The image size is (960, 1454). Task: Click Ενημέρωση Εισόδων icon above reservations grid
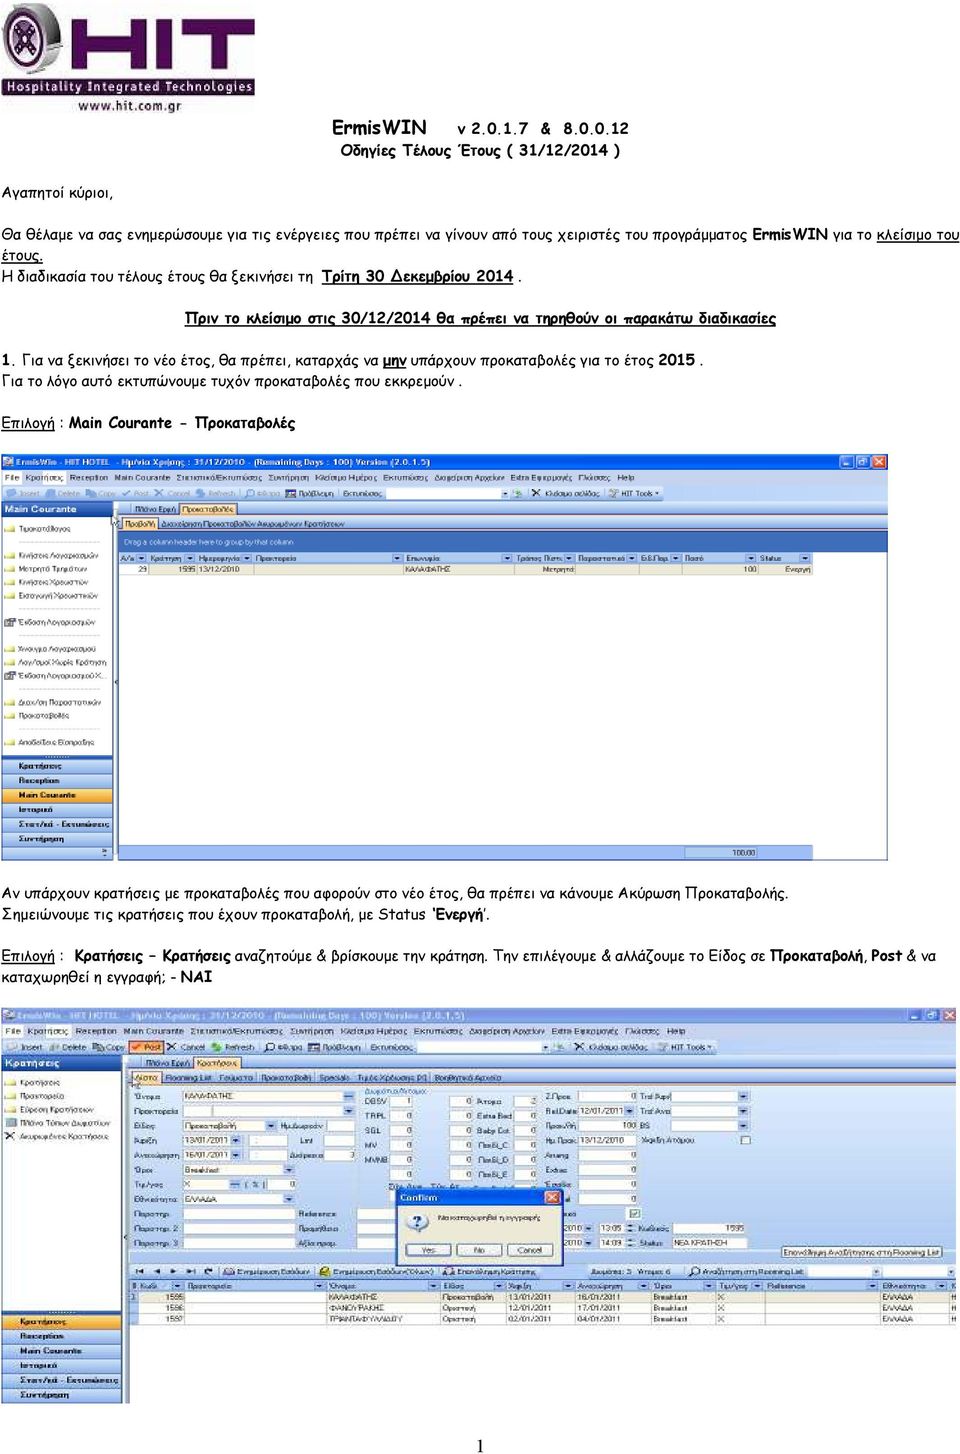point(267,1271)
